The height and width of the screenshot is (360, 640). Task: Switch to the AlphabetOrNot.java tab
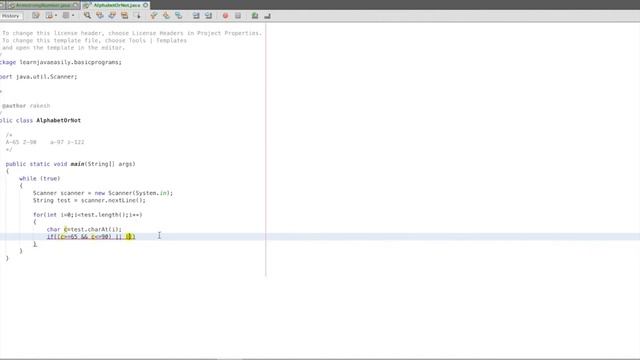pyautogui.click(x=117, y=5)
